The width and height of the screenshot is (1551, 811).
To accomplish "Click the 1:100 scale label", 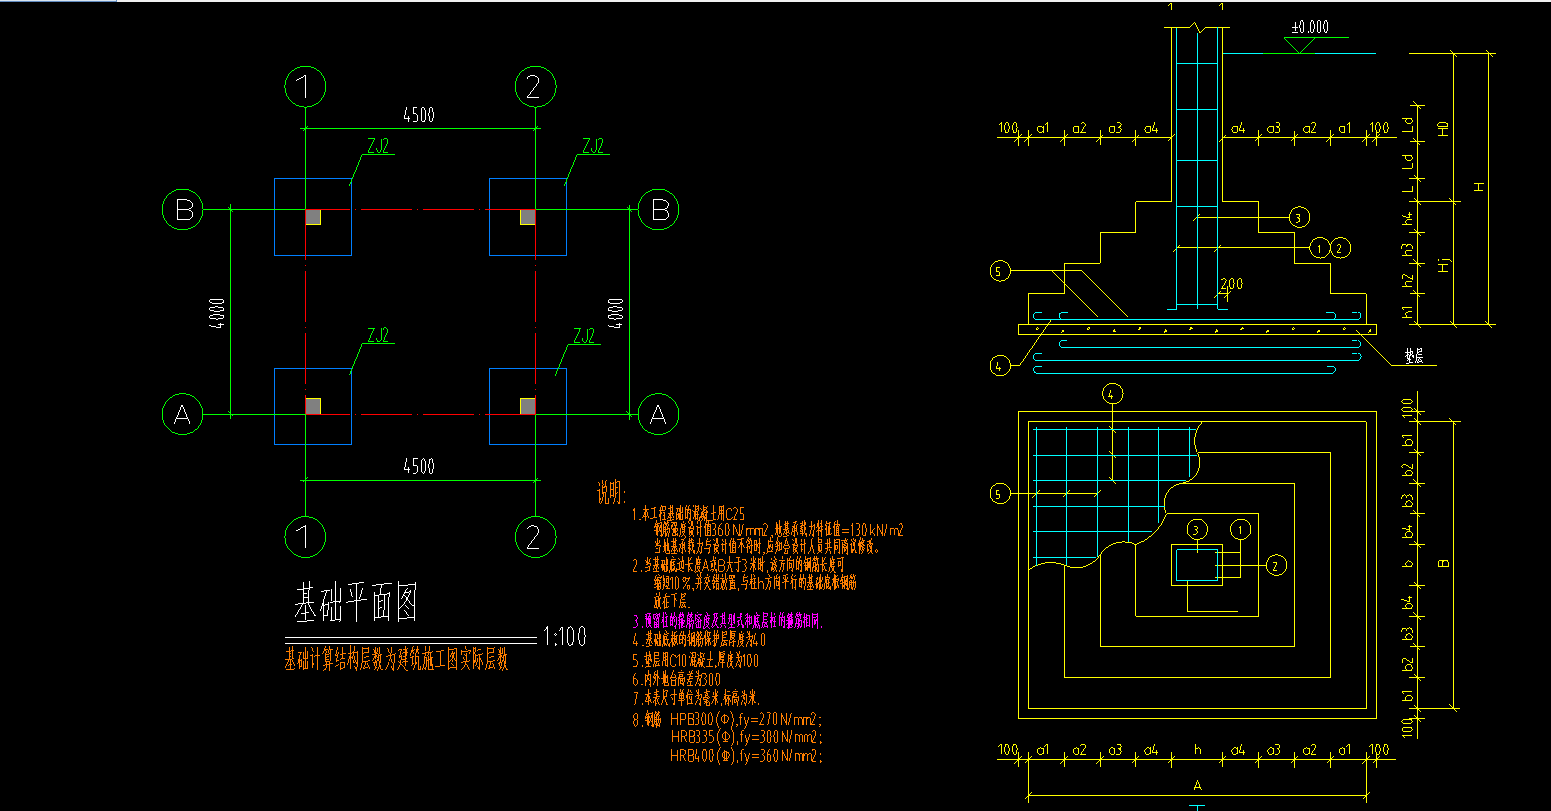I will [564, 636].
